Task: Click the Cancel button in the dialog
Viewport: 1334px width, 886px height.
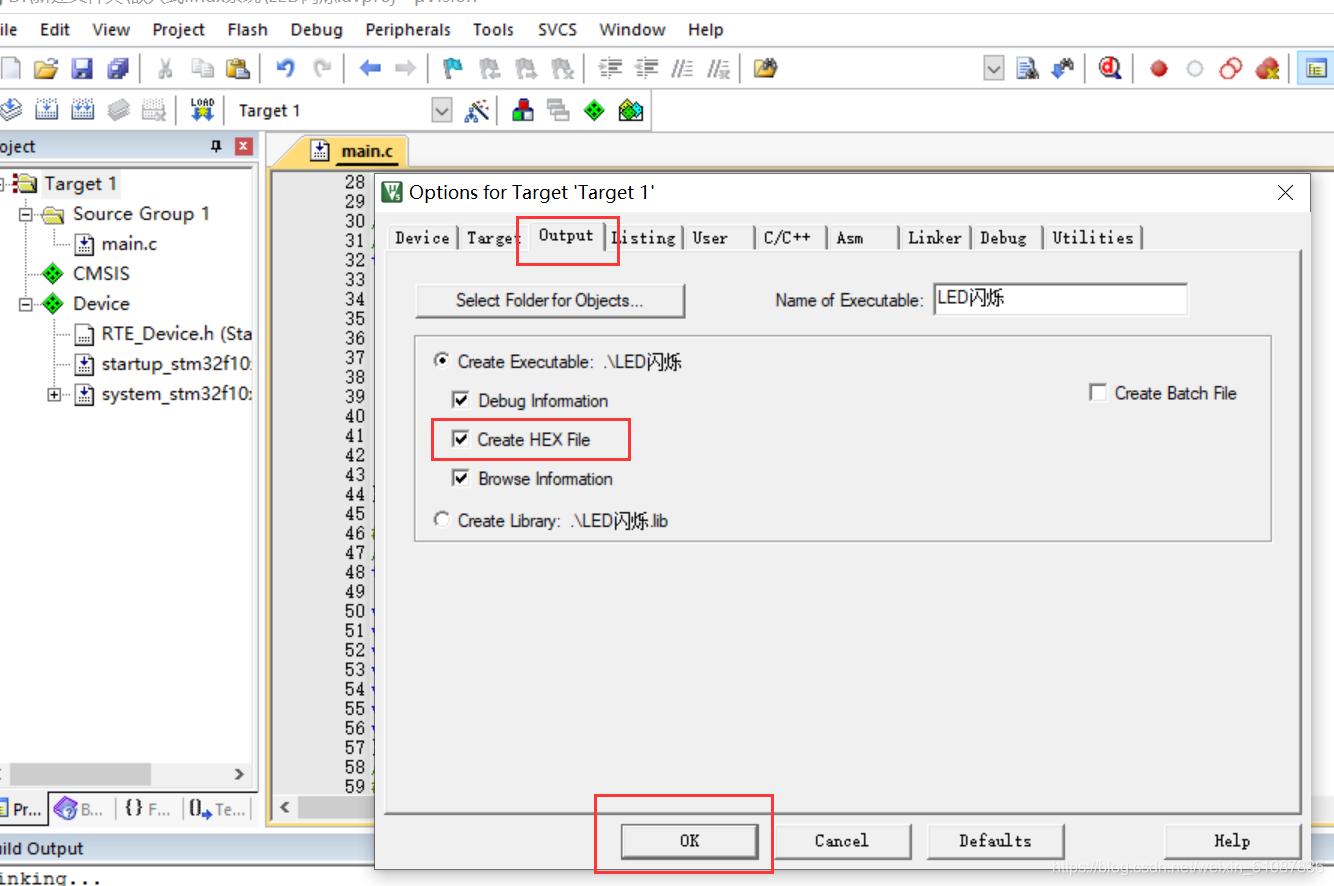Action: coord(842,840)
